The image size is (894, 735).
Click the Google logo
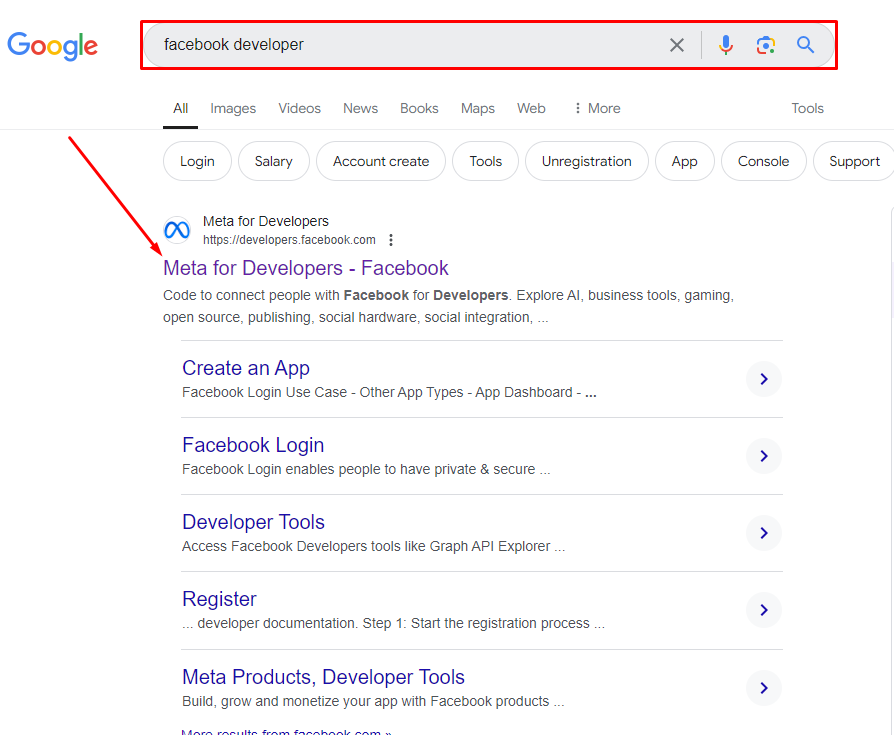coord(52,46)
